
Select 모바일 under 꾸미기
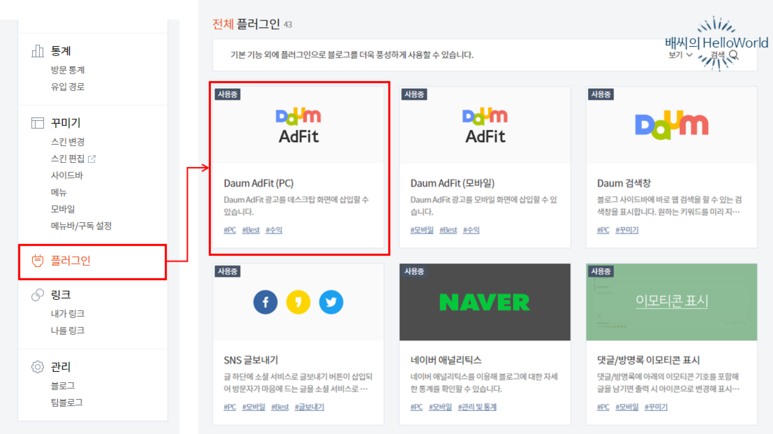click(63, 209)
